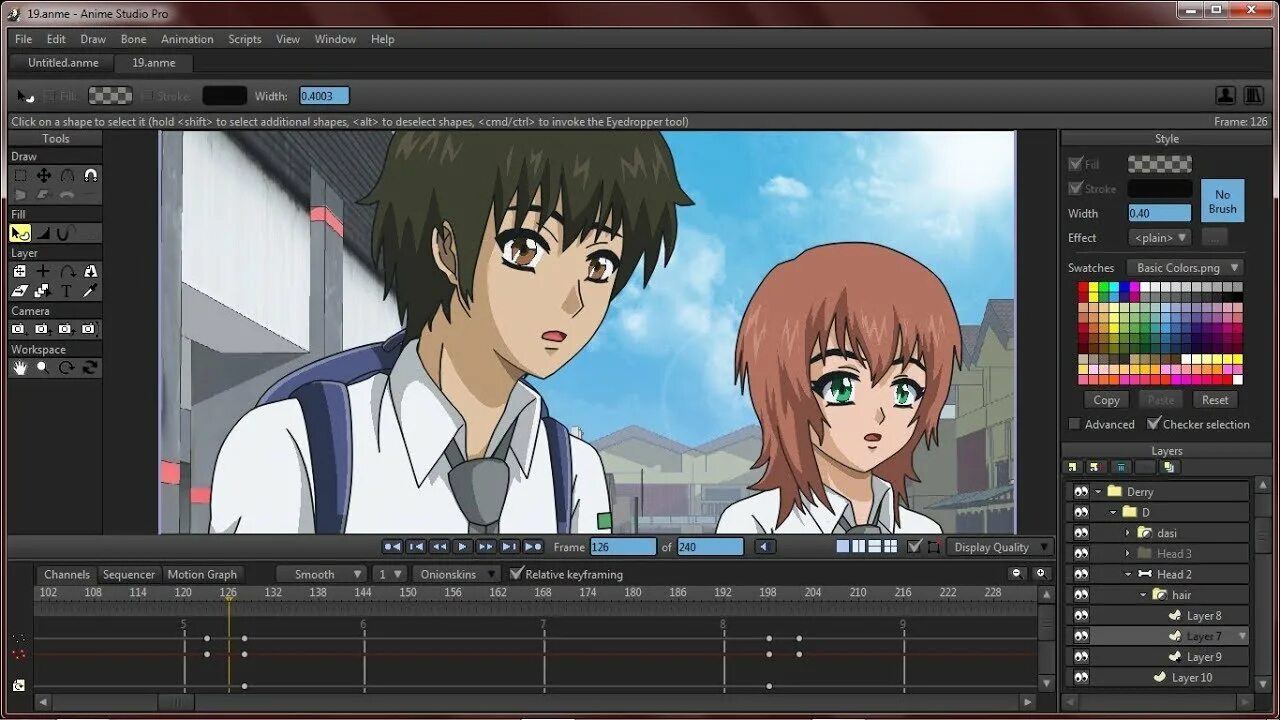The height and width of the screenshot is (720, 1280).
Task: Select the Roll Camera tool
Action: (67, 329)
